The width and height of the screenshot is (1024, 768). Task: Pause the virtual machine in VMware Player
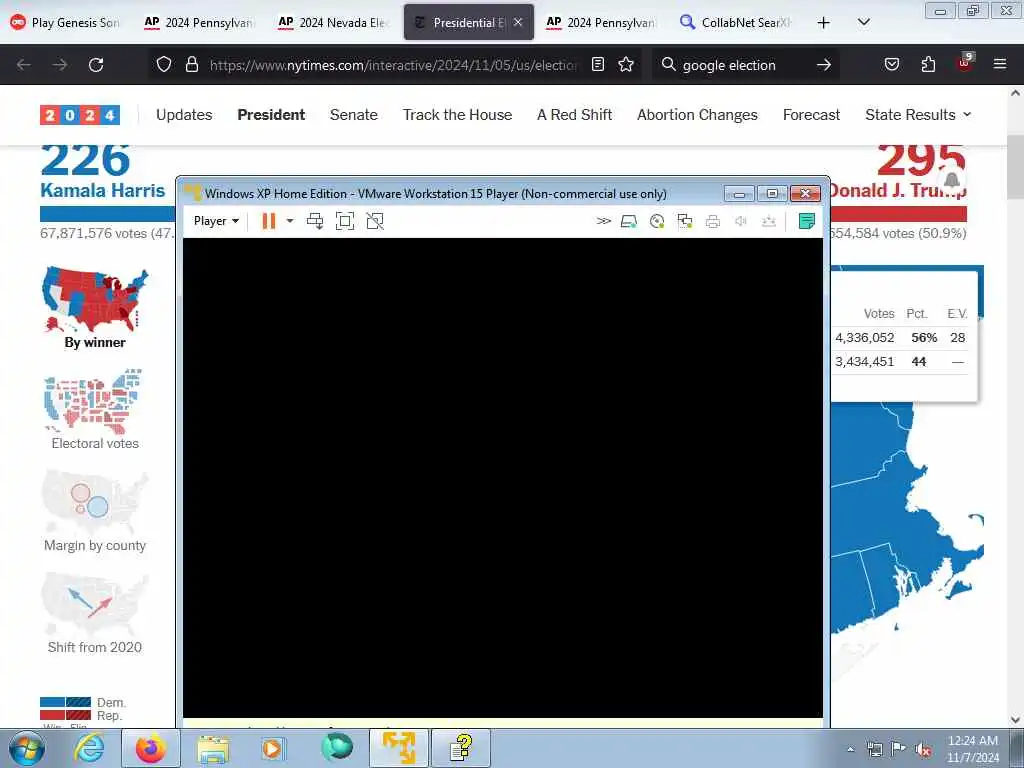[x=268, y=221]
